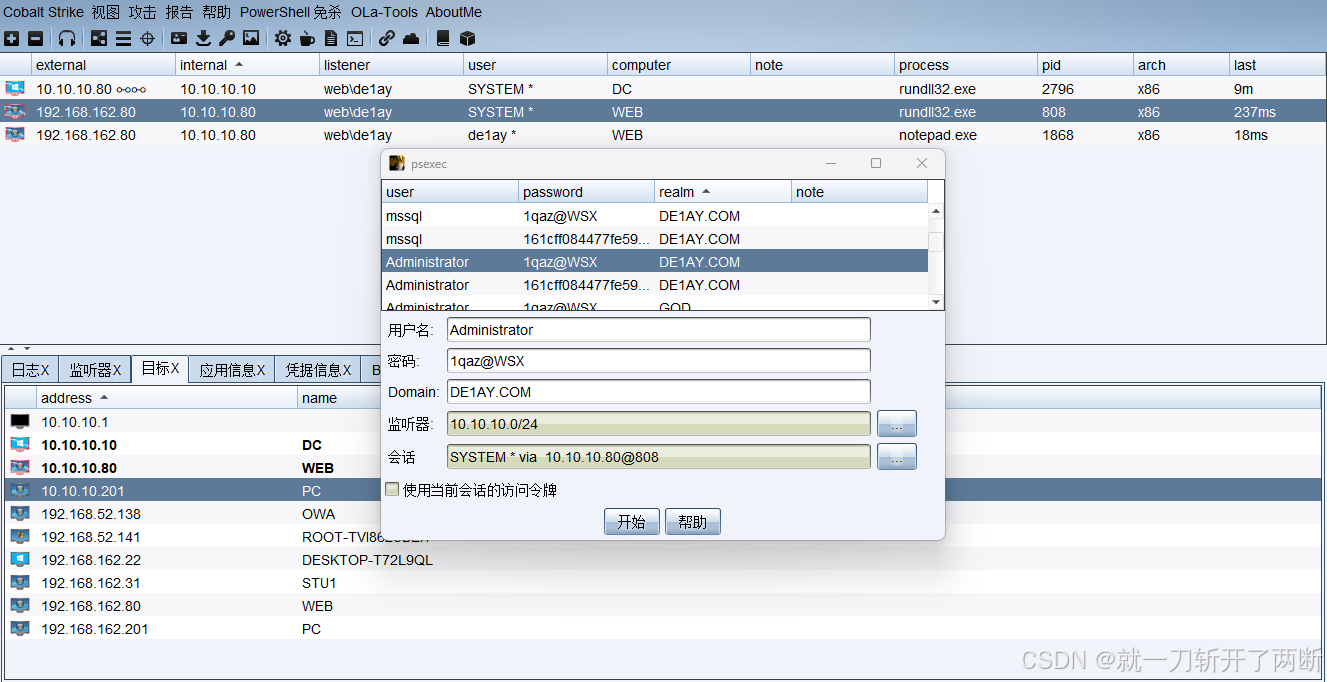Screen dimensions: 1327x682
Task: Switch to the 凭据信息 tab
Action: pos(318,369)
